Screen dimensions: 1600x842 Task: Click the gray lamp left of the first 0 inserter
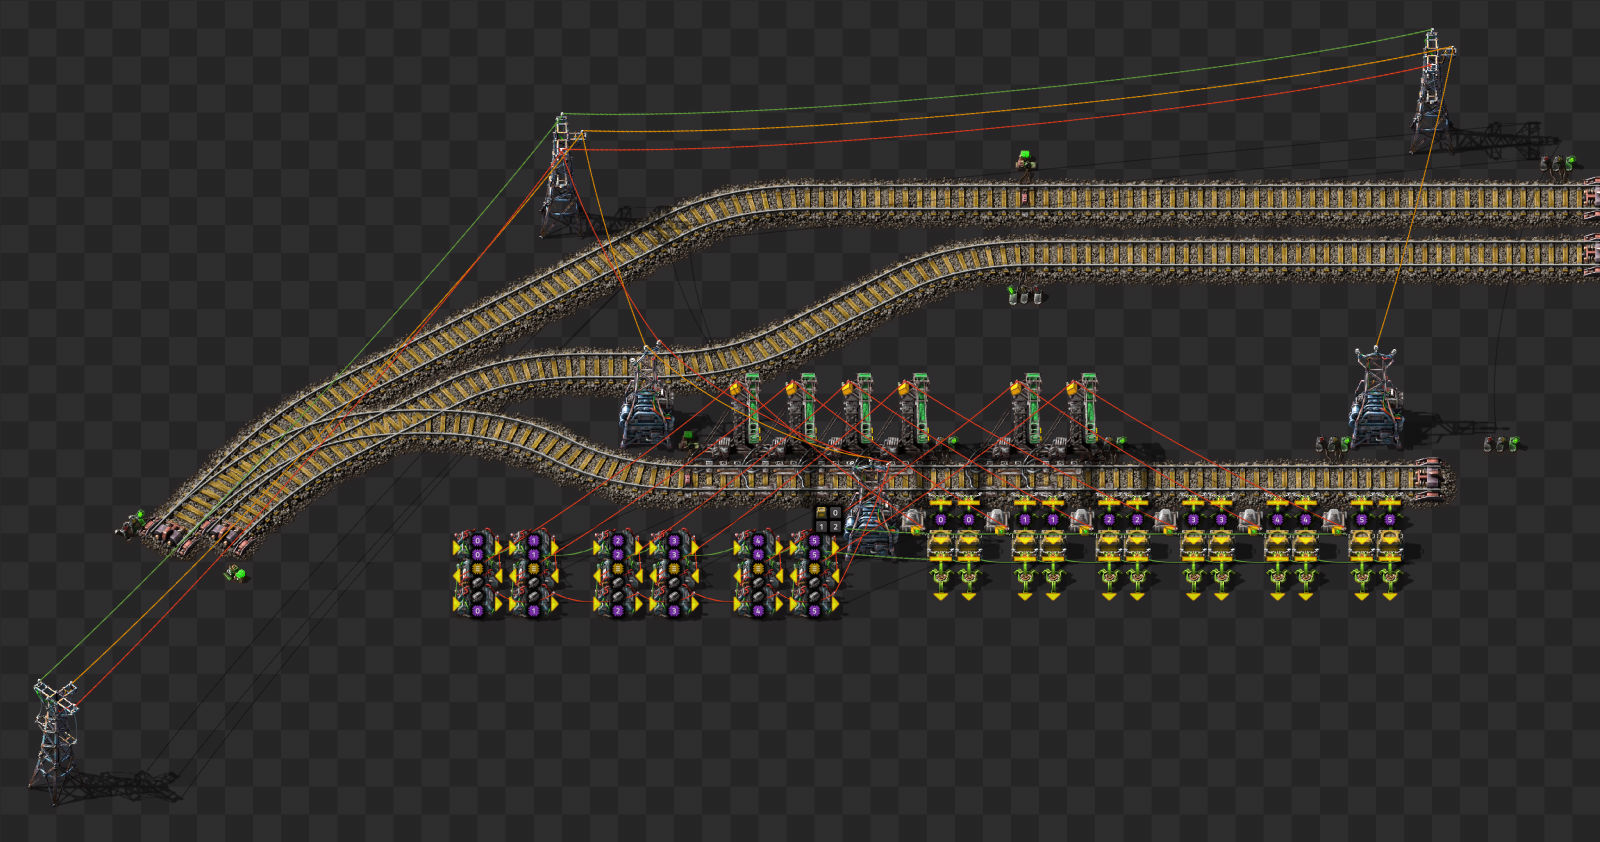click(912, 519)
